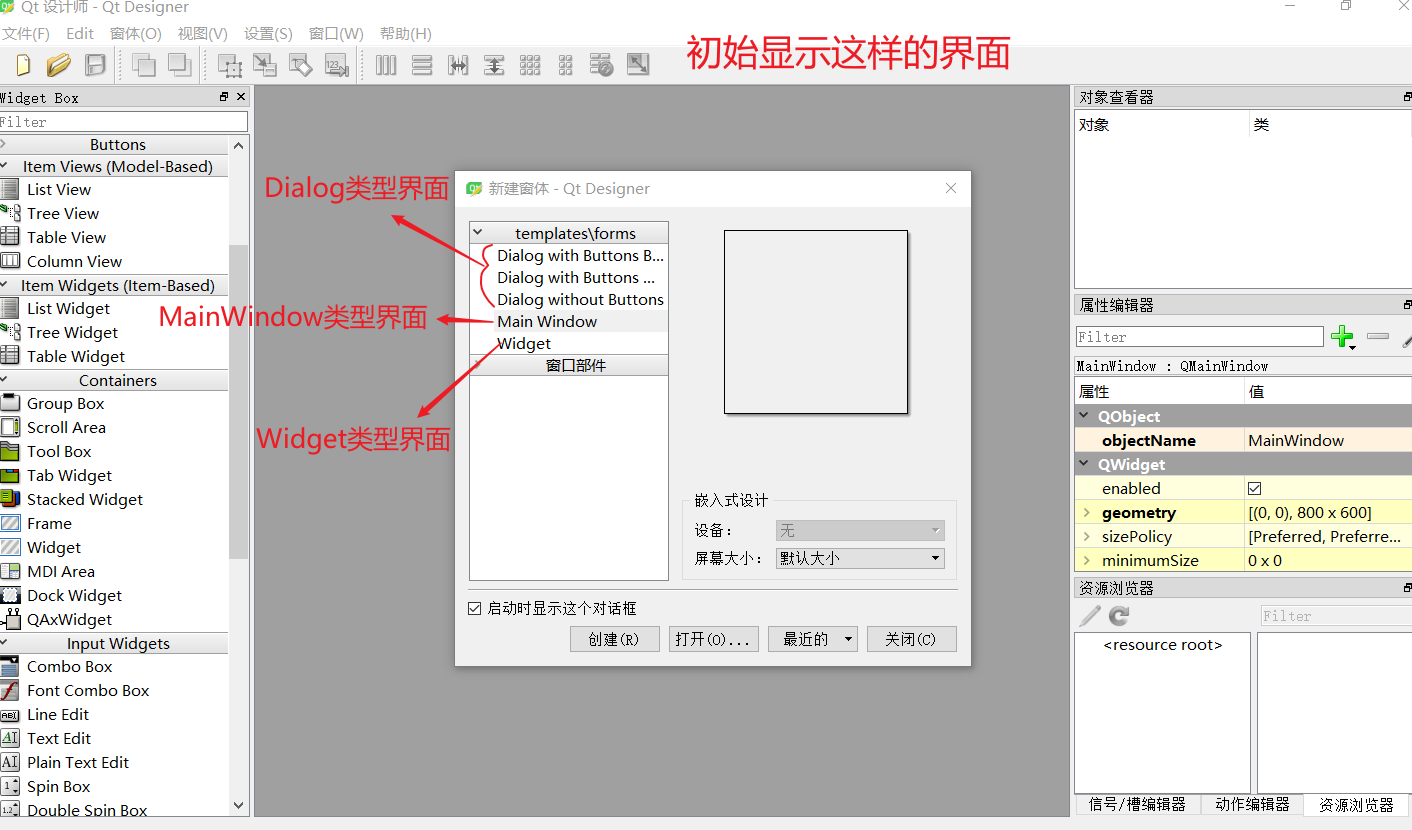Uncheck 启动时显示这个对话框 checkbox
The width and height of the screenshot is (1412, 830).
click(x=475, y=605)
